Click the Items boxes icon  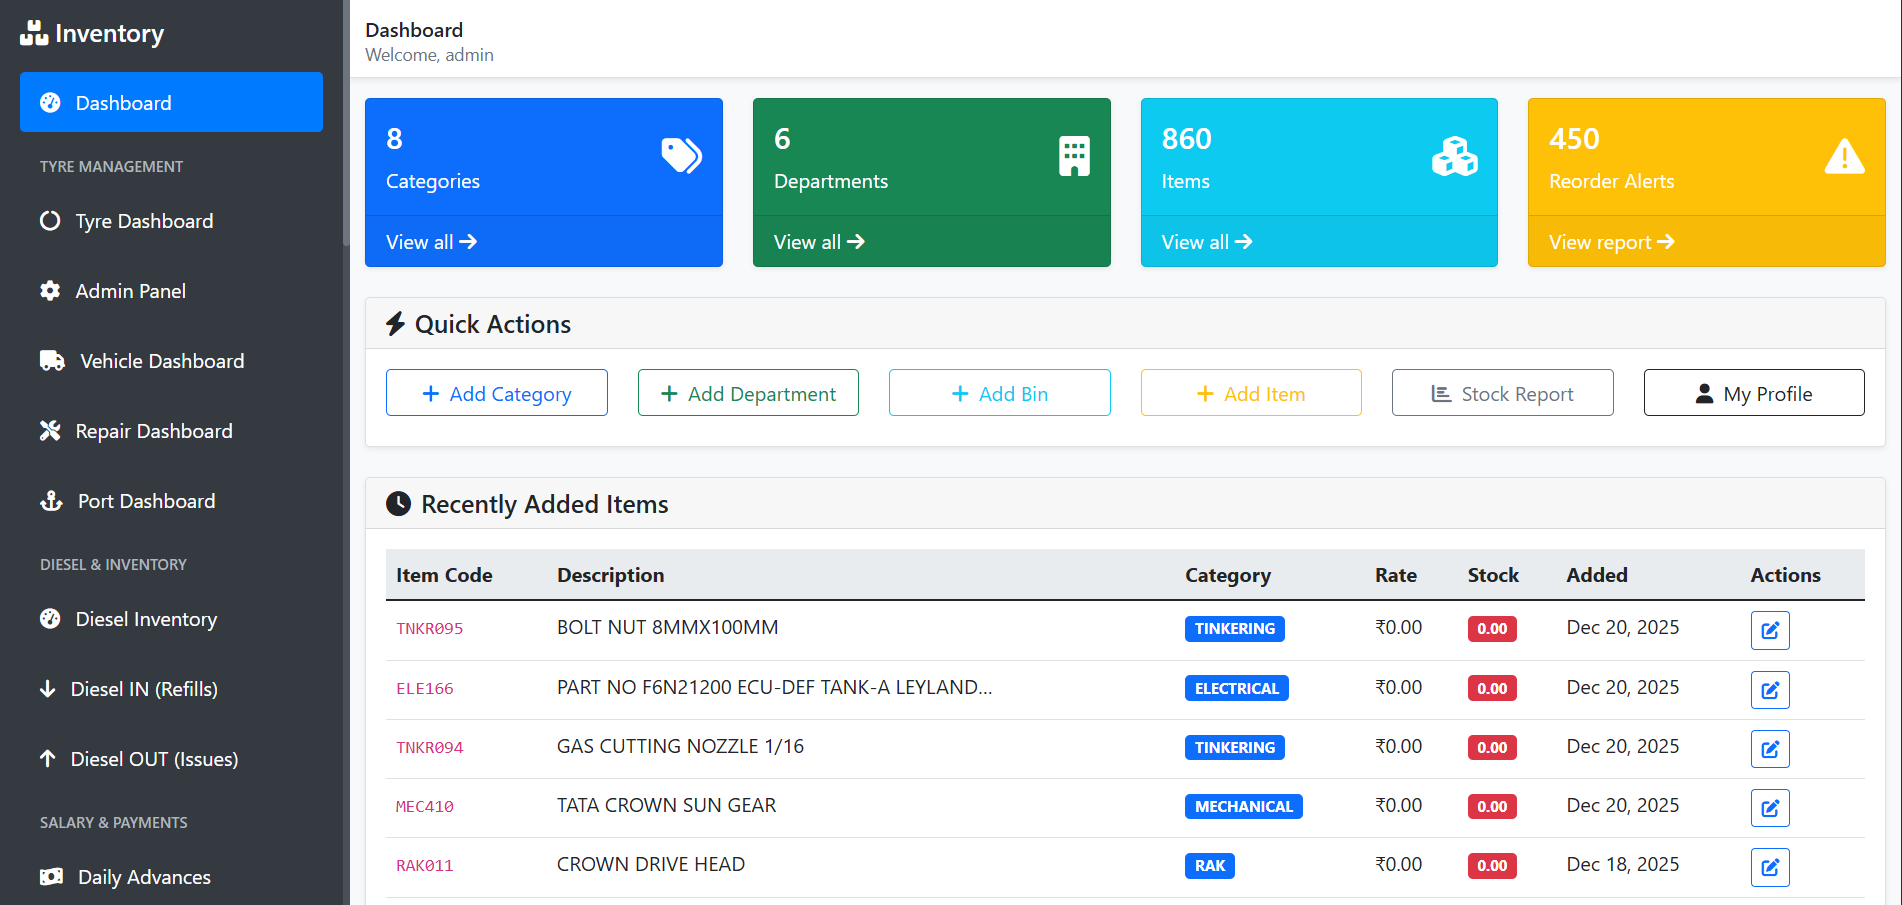pyautogui.click(x=1454, y=156)
